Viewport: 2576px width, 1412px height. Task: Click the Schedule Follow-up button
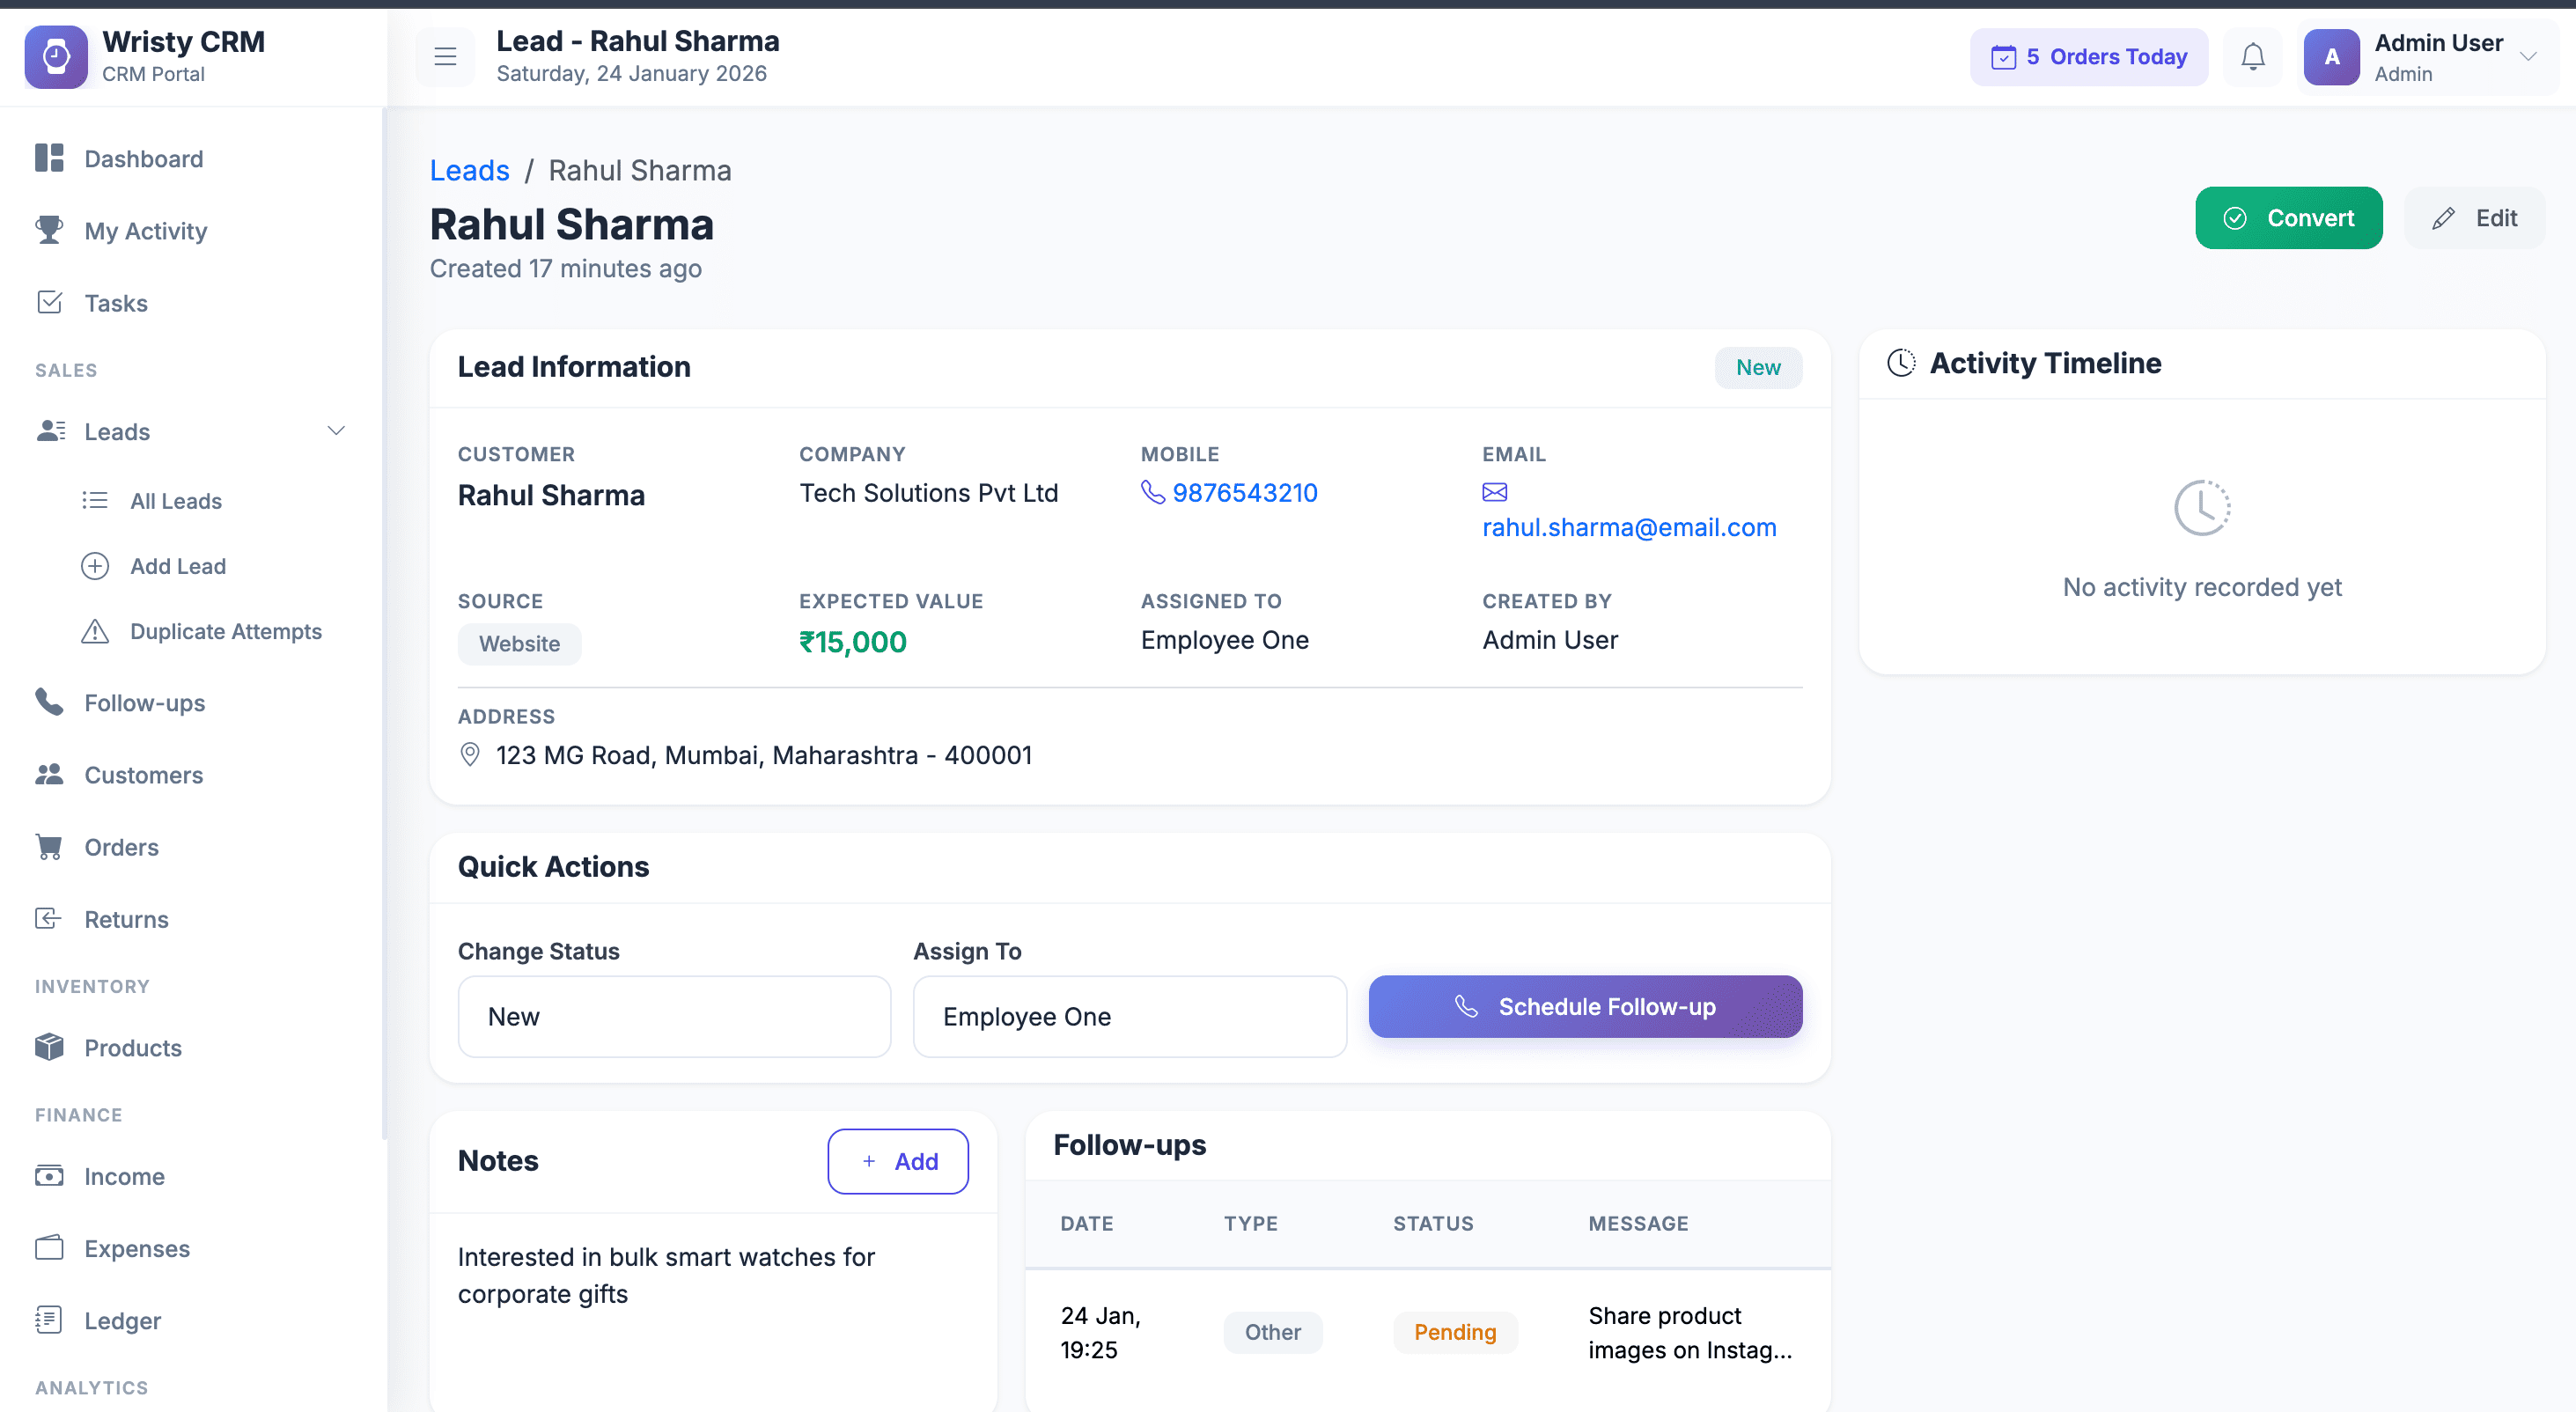(x=1585, y=1006)
